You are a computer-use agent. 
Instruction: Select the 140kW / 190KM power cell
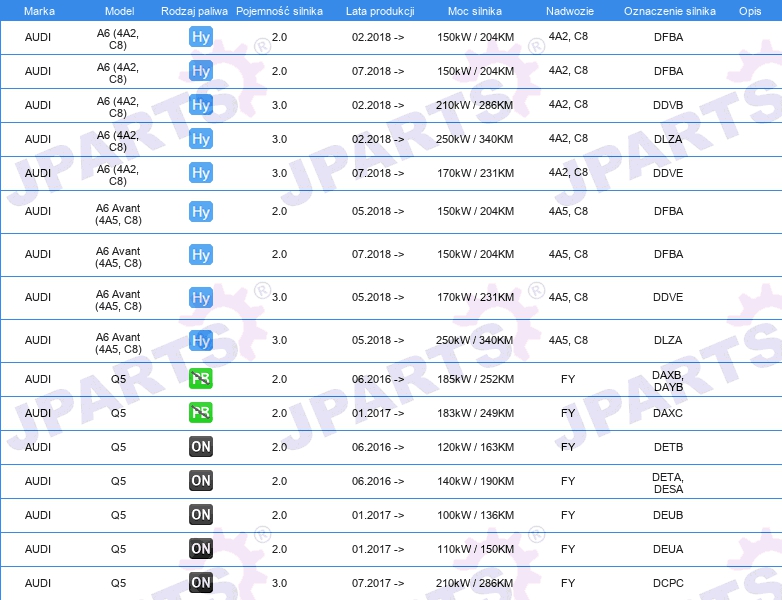(475, 481)
